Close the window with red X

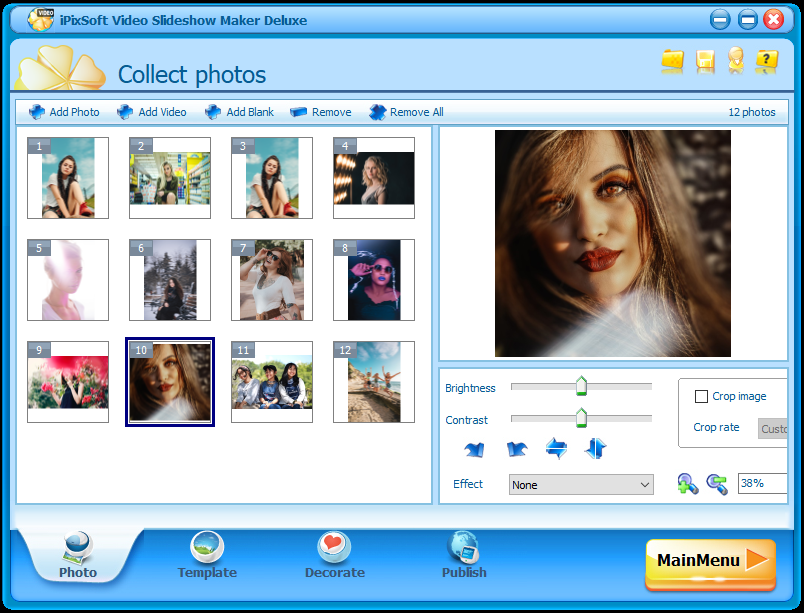click(773, 20)
